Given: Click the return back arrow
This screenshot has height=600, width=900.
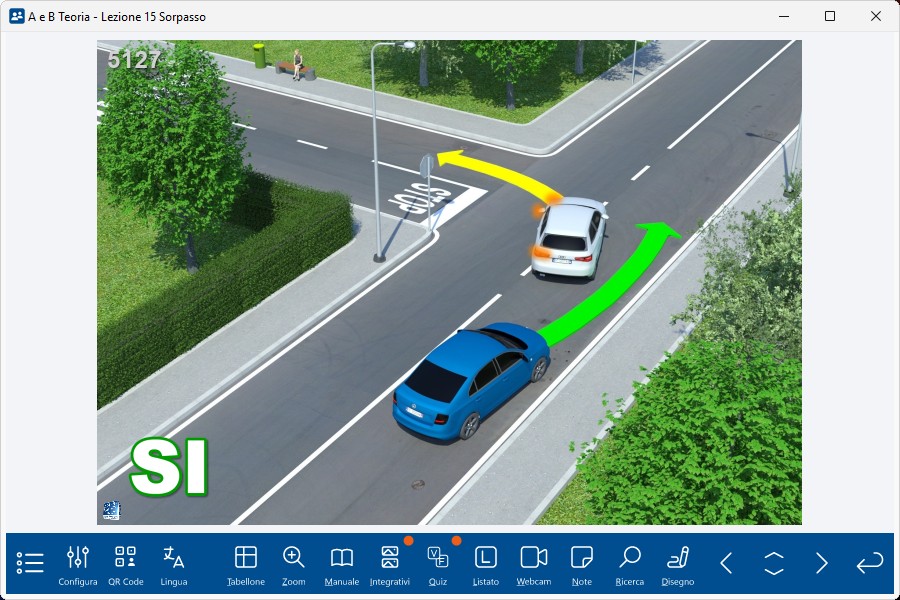Looking at the screenshot, I should [x=870, y=563].
